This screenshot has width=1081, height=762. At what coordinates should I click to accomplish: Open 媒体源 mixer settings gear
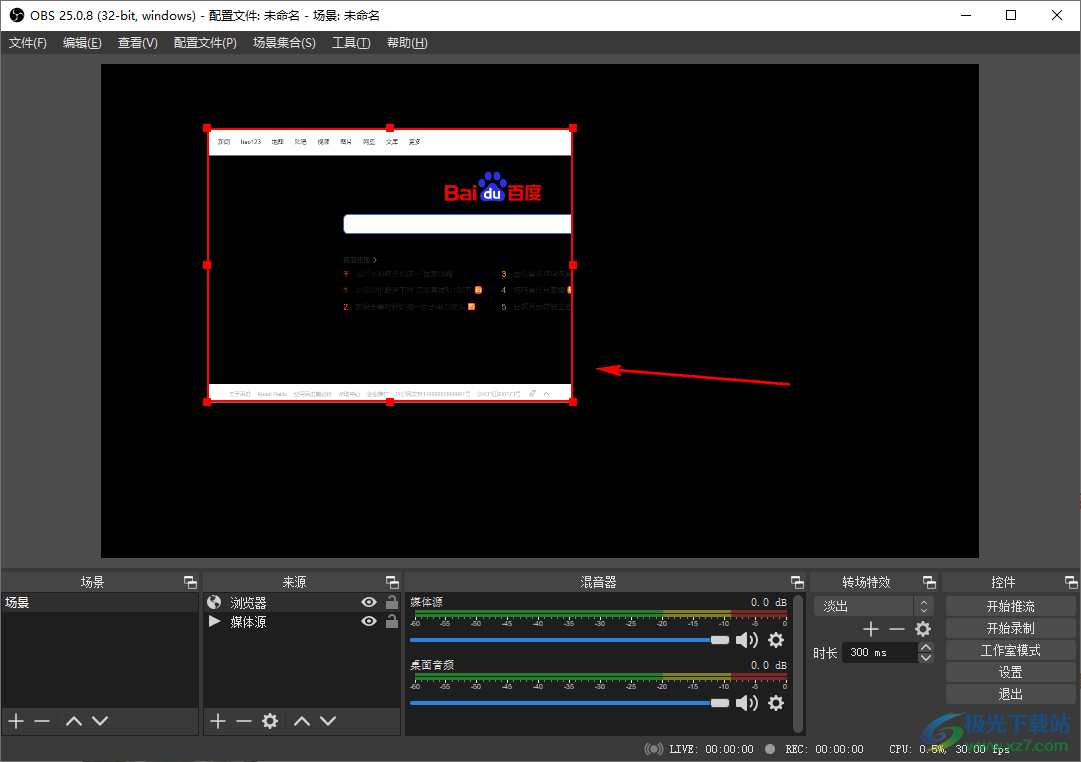click(776, 640)
